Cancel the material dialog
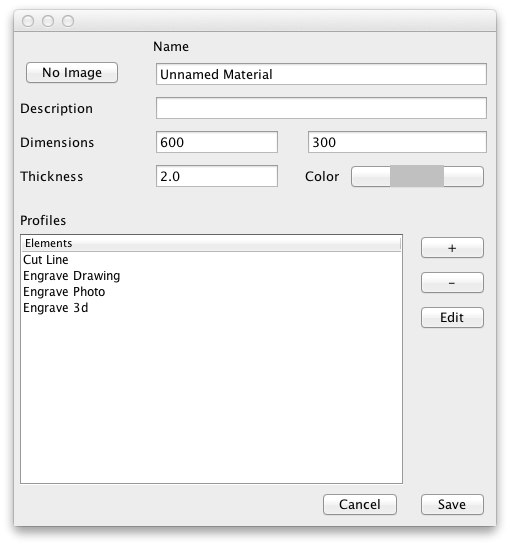The height and width of the screenshot is (546, 510). [x=360, y=505]
